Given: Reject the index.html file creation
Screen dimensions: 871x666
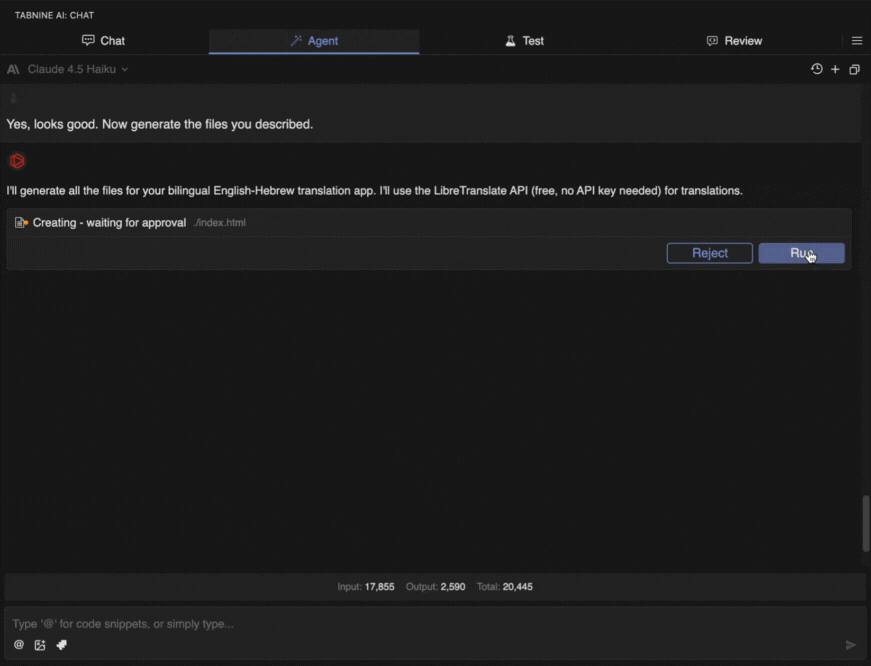Looking at the screenshot, I should 709,253.
